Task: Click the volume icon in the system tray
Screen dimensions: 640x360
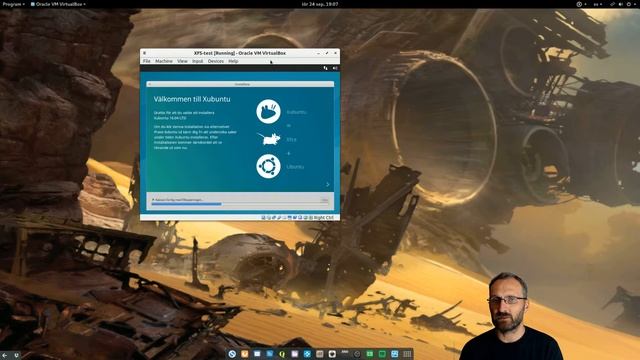Action: point(620,4)
